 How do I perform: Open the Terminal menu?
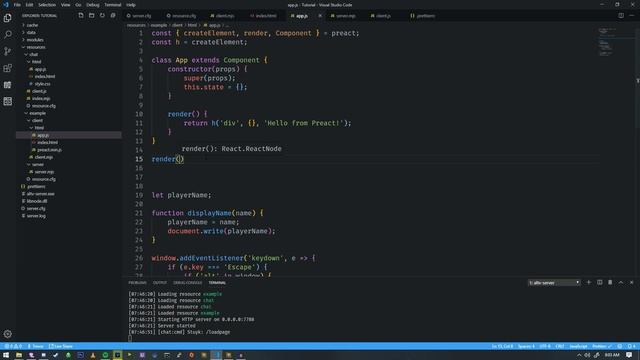(113, 5)
